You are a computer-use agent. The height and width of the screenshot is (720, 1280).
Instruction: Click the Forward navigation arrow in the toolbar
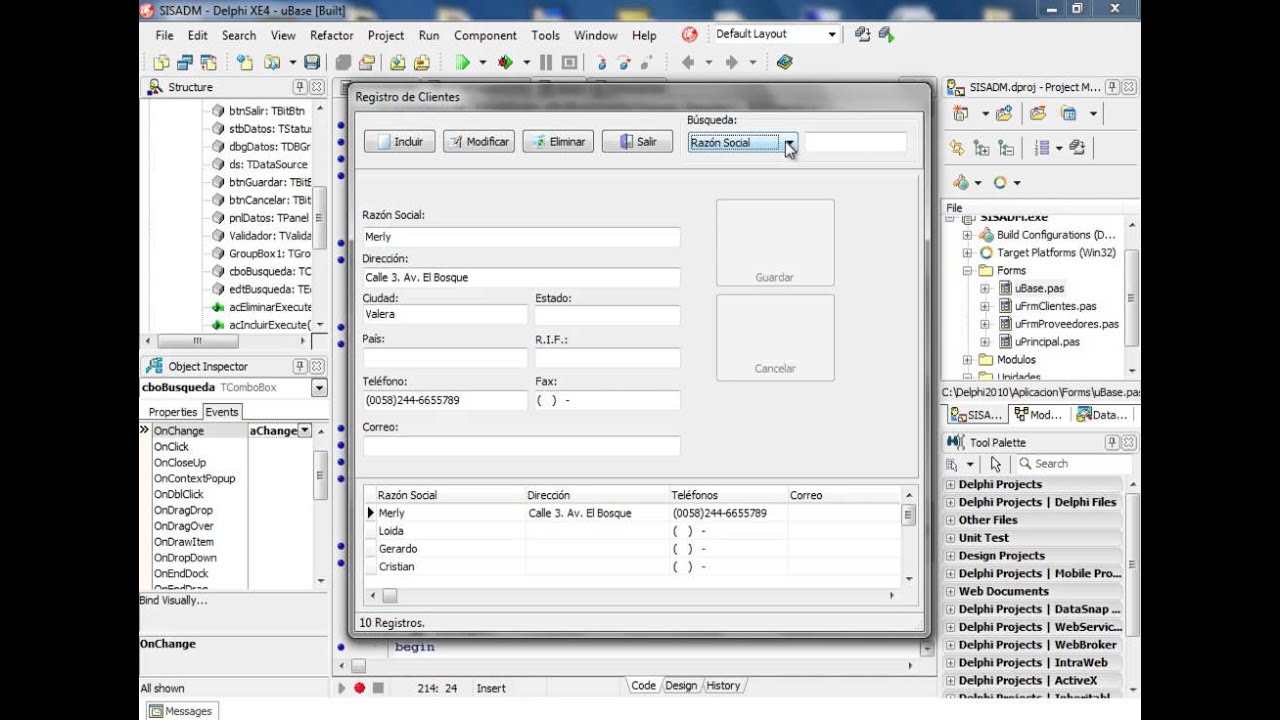[731, 62]
